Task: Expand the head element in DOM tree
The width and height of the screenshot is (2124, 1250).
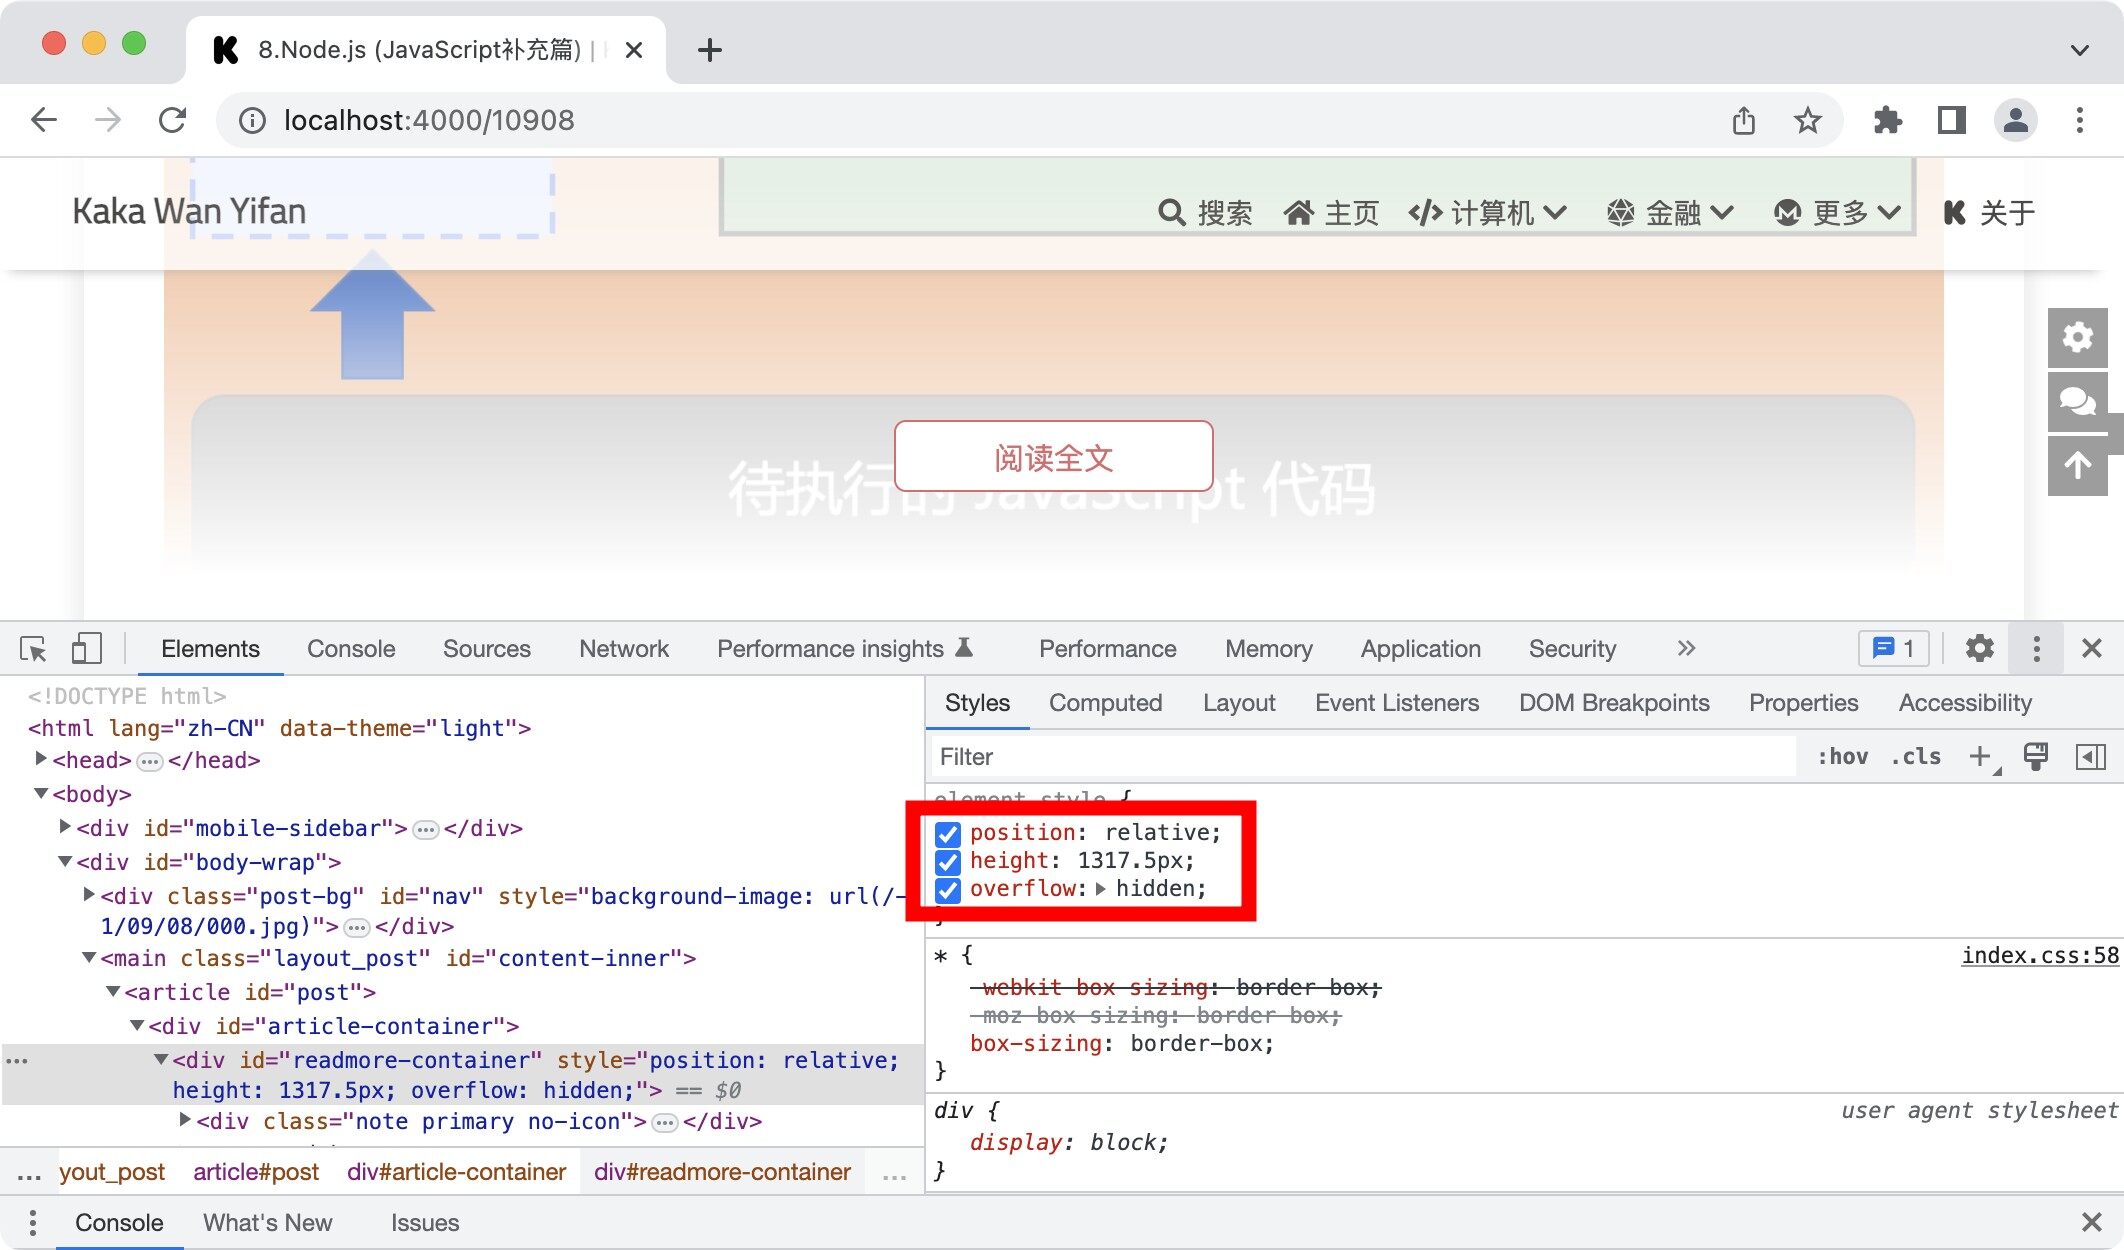Action: (x=40, y=759)
